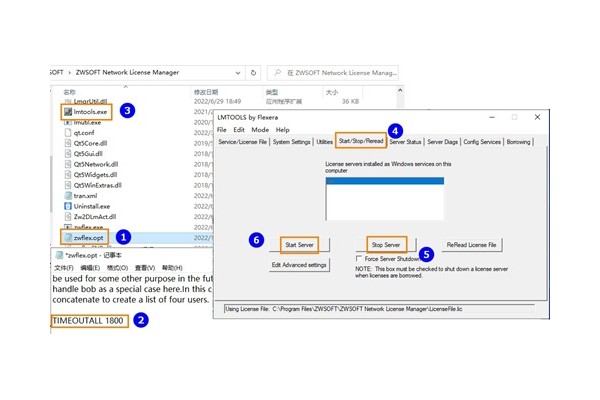Switch to the Service/License File tab

(243, 142)
